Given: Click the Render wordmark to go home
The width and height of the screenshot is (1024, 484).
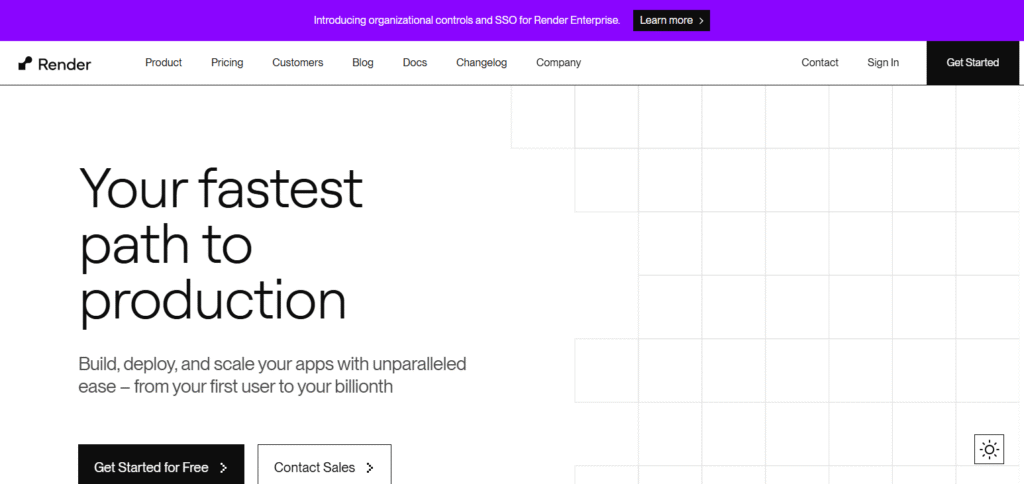Looking at the screenshot, I should (x=64, y=64).
